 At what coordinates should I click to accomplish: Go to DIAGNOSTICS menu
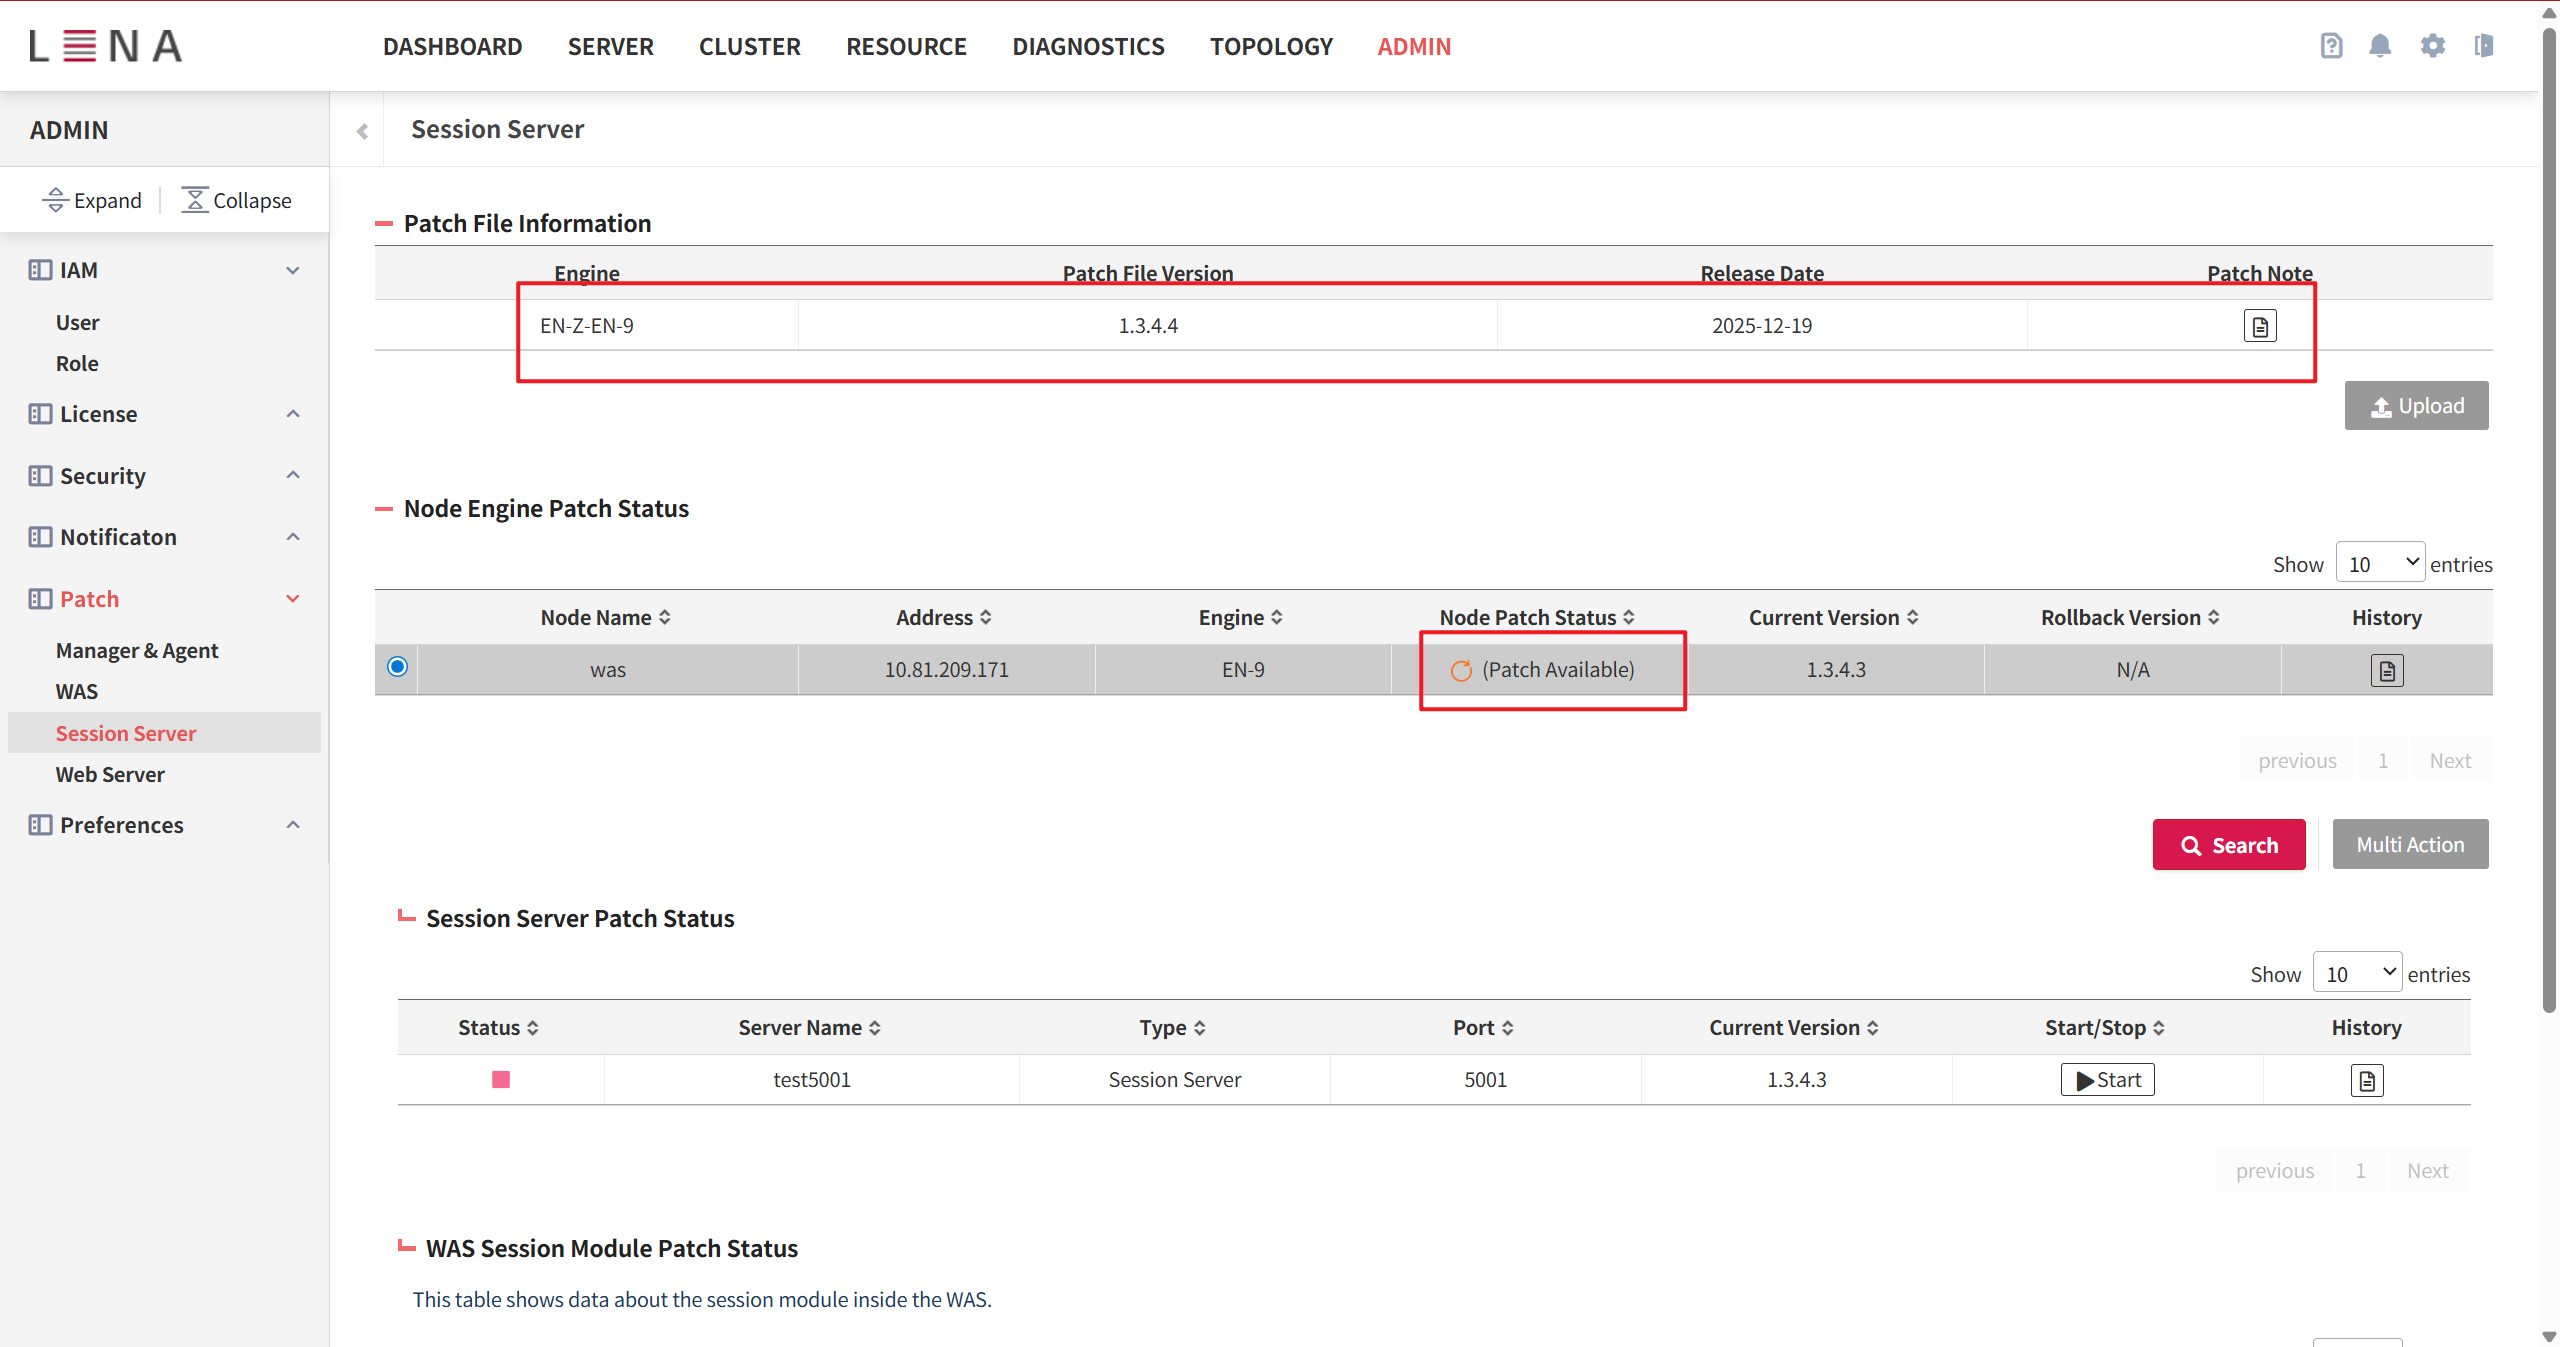[1088, 47]
